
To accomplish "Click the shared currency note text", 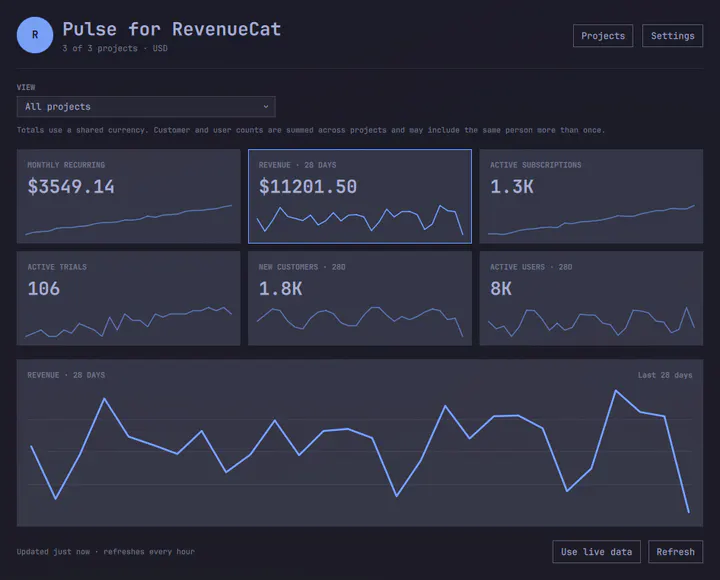I will (x=311, y=130).
